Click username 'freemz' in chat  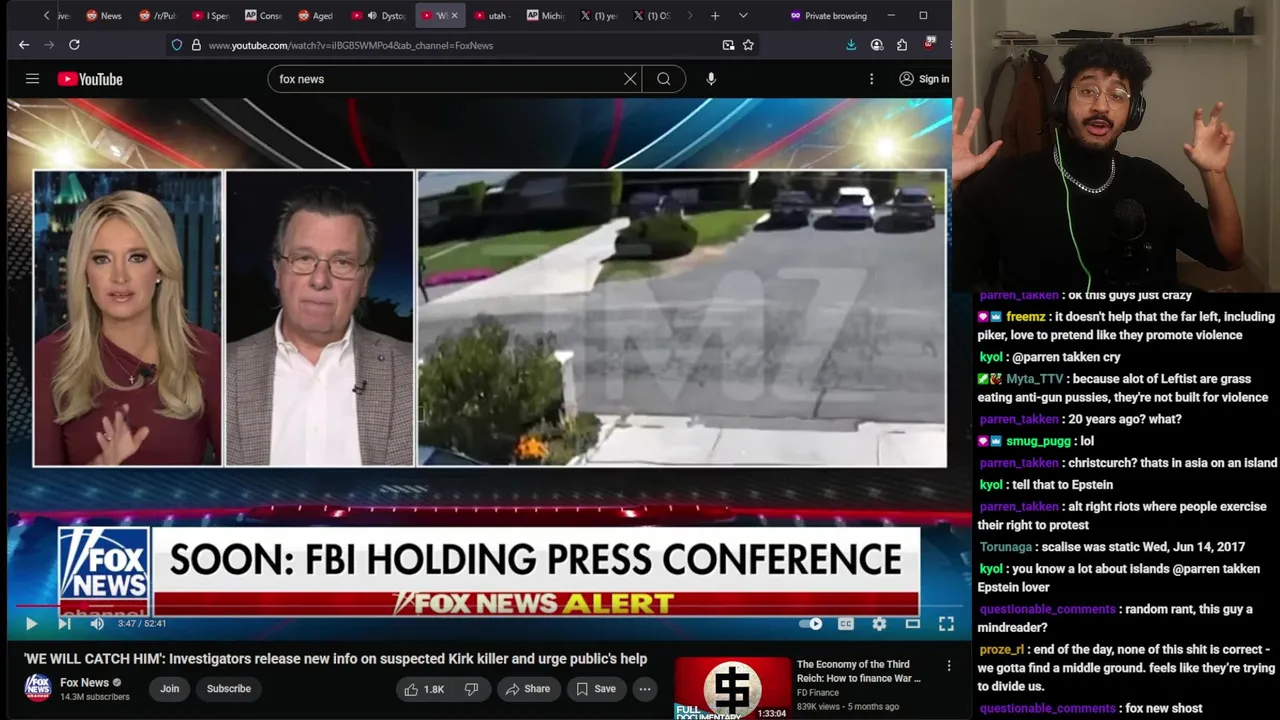[x=1025, y=317]
